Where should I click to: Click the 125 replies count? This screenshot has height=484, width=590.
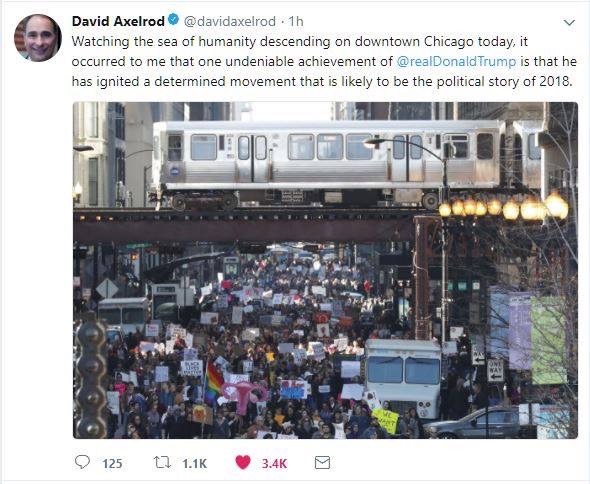click(x=112, y=463)
